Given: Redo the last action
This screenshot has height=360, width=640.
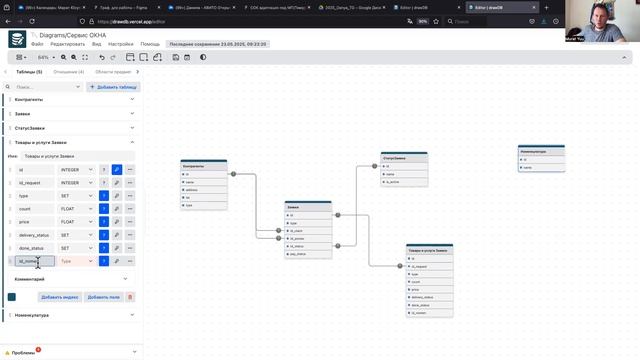Looking at the screenshot, I should coord(113,58).
